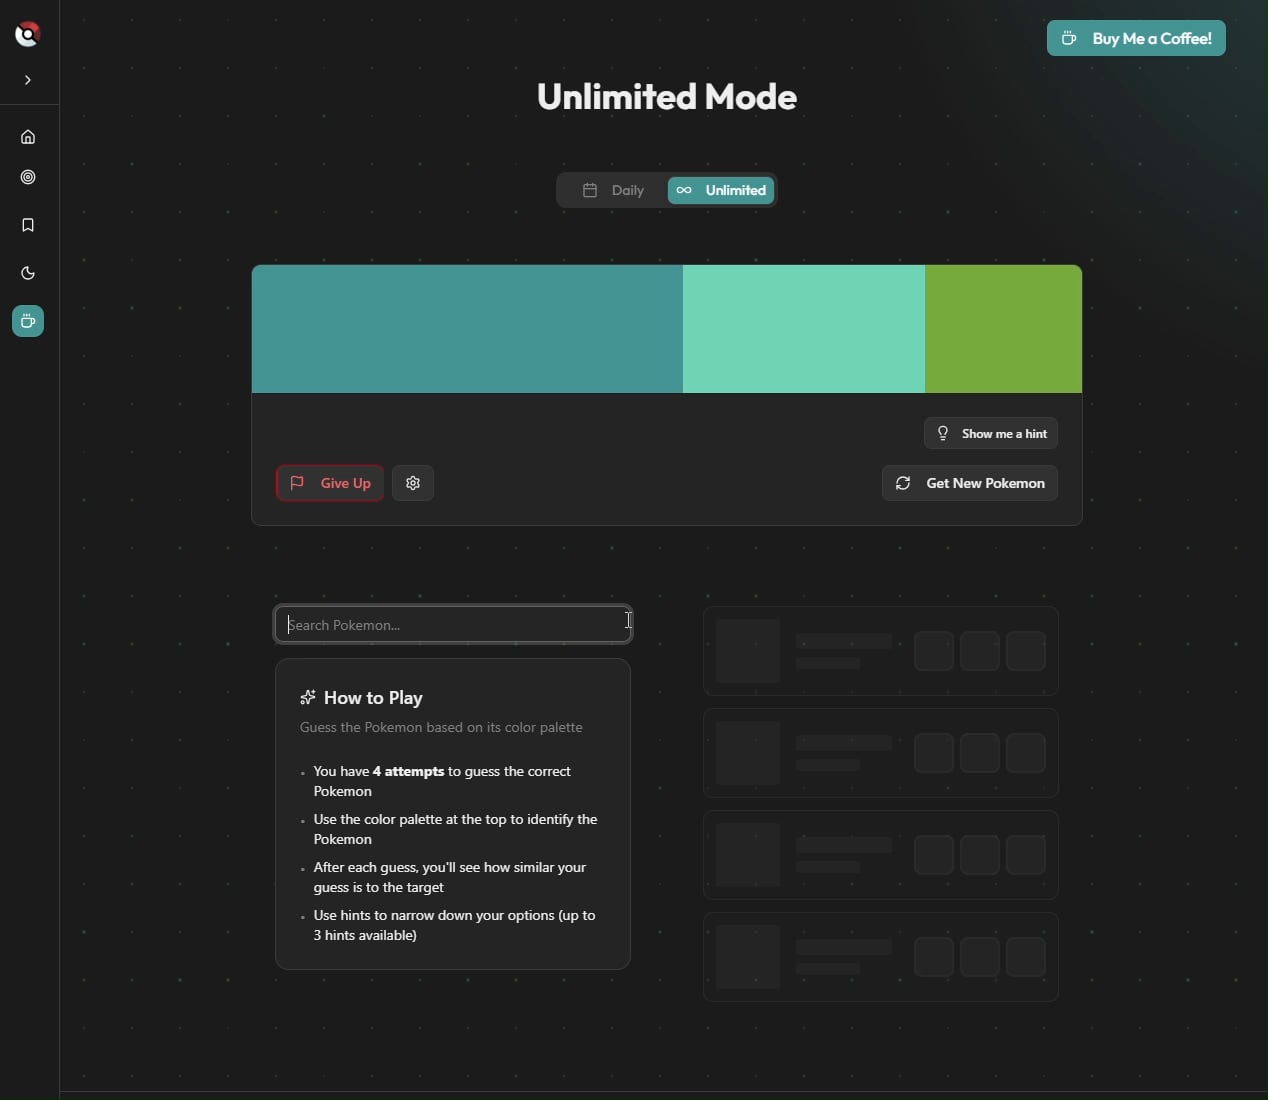This screenshot has width=1268, height=1100.
Task: Expand the left sidebar with the chevron
Action: (x=28, y=80)
